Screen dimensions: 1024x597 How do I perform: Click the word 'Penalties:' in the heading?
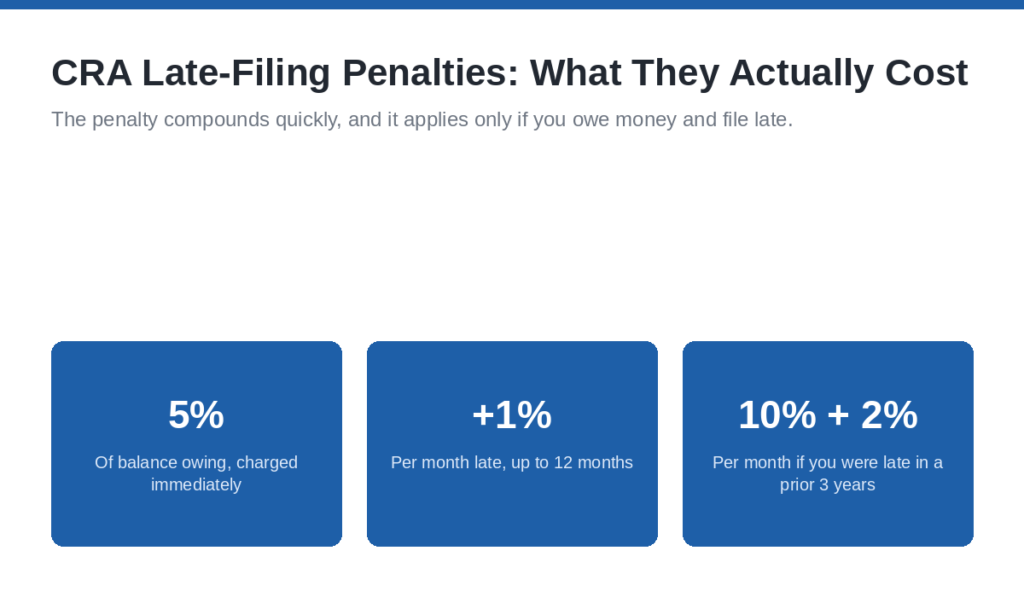click(x=430, y=73)
